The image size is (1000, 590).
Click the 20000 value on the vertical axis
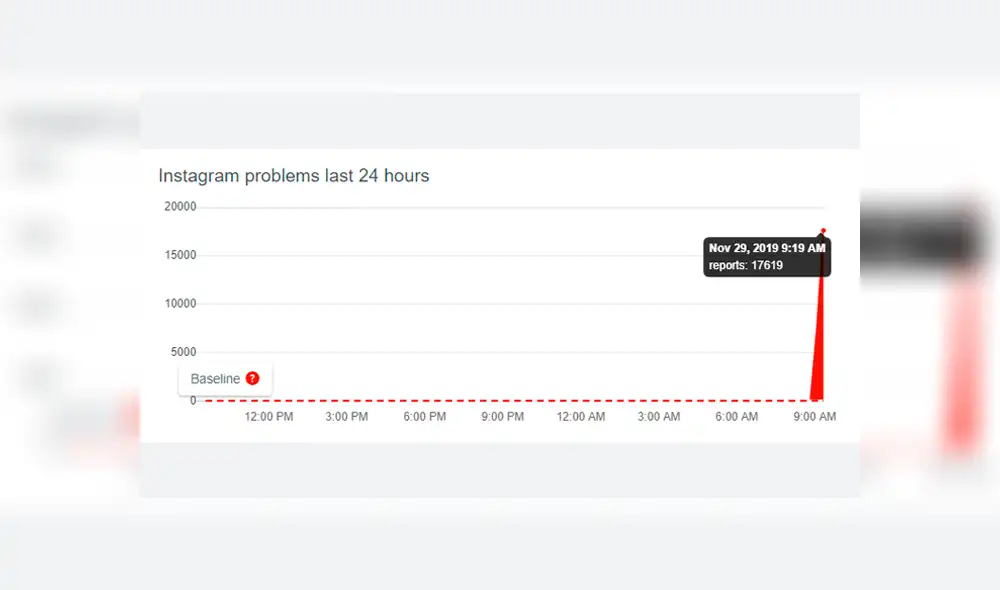coord(180,207)
